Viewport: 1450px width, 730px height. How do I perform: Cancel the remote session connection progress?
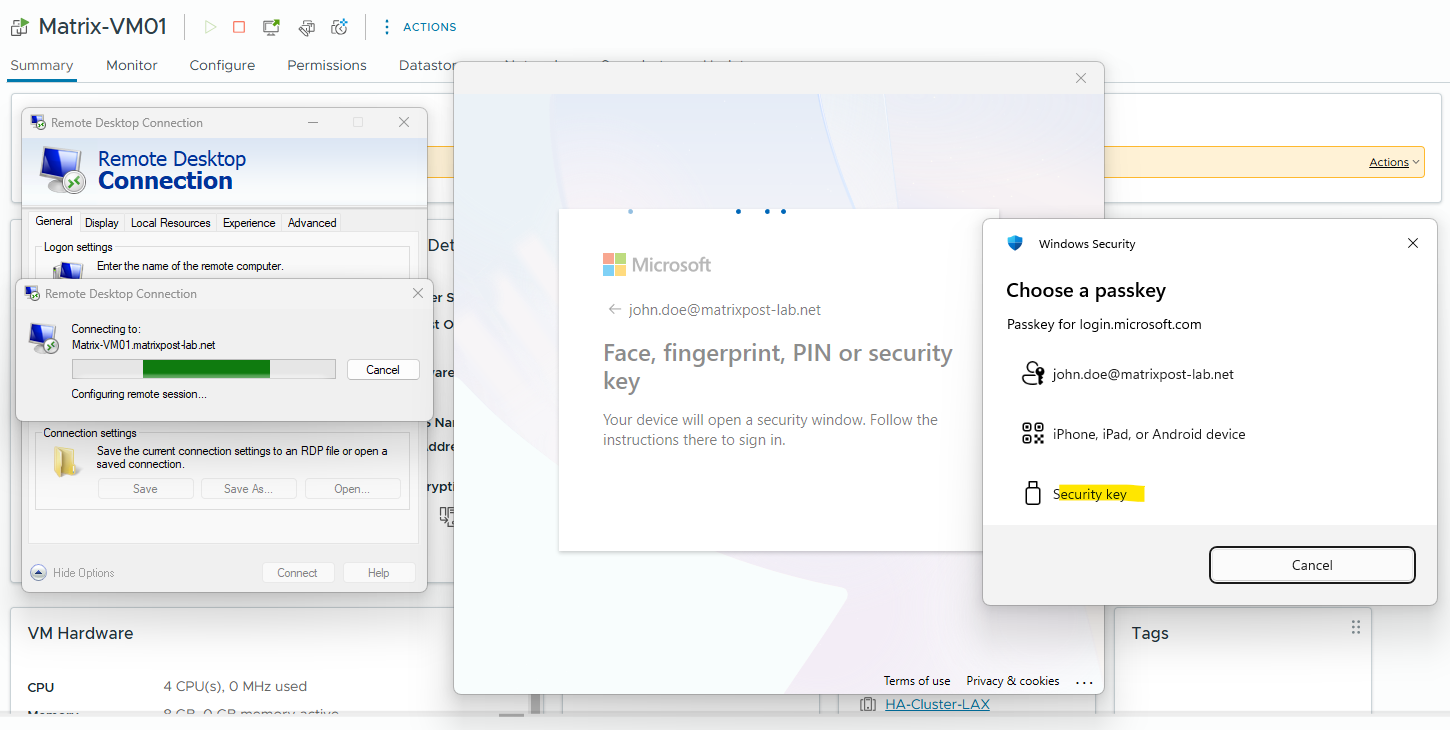coord(383,369)
